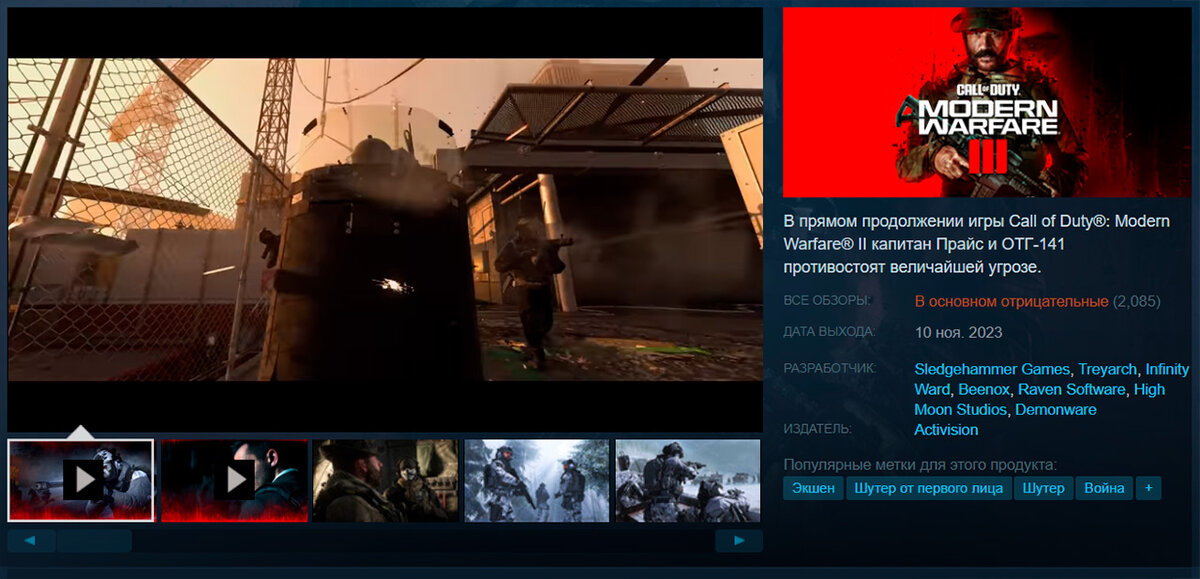The height and width of the screenshot is (579, 1200).
Task: Select the snowy forest soldiers screenshot thumbnail
Action: pyautogui.click(x=537, y=480)
